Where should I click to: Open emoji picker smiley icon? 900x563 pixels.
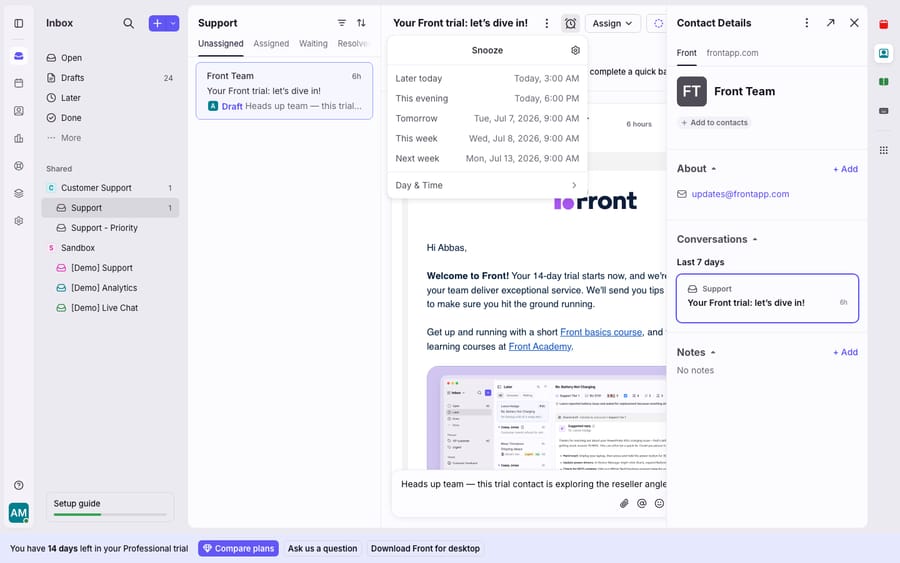pyautogui.click(x=660, y=503)
